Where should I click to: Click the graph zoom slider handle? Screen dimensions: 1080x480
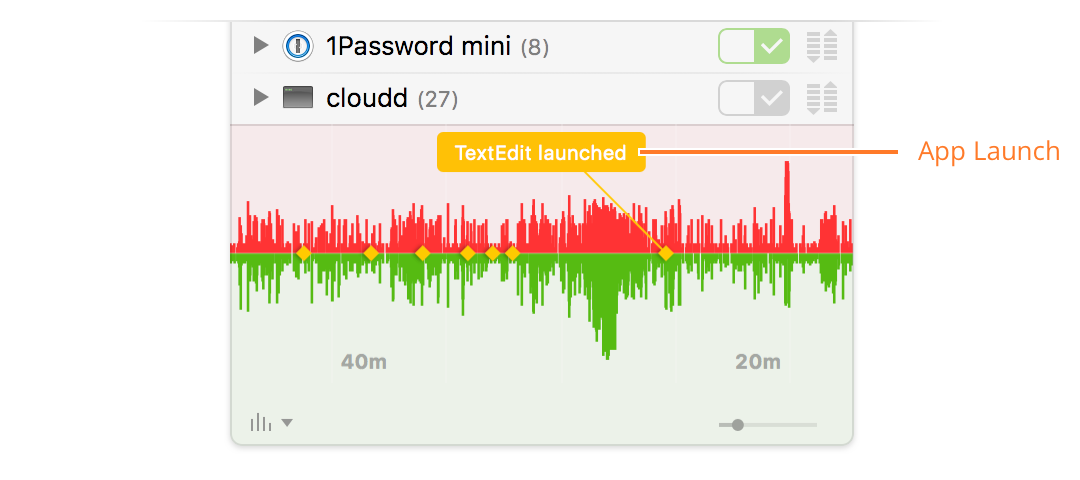[x=738, y=425]
